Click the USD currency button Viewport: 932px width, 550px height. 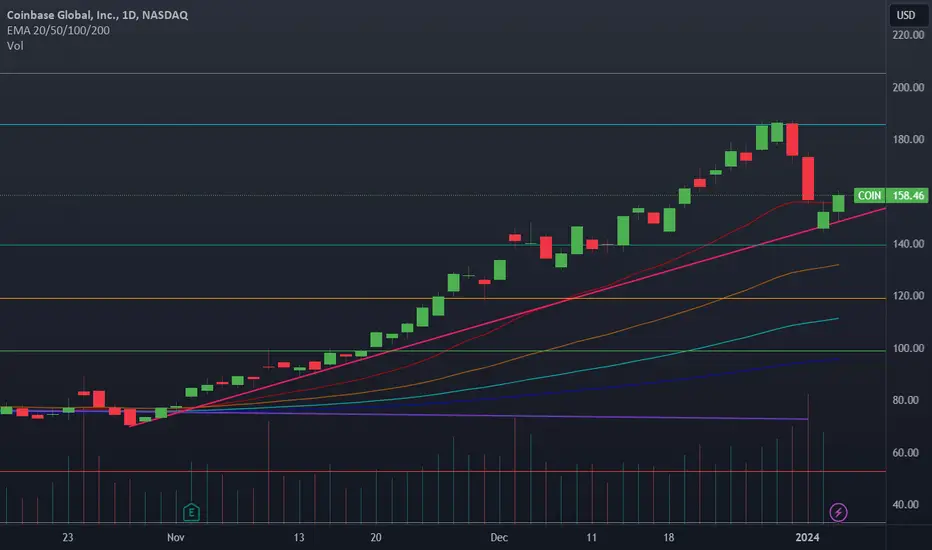pos(906,15)
